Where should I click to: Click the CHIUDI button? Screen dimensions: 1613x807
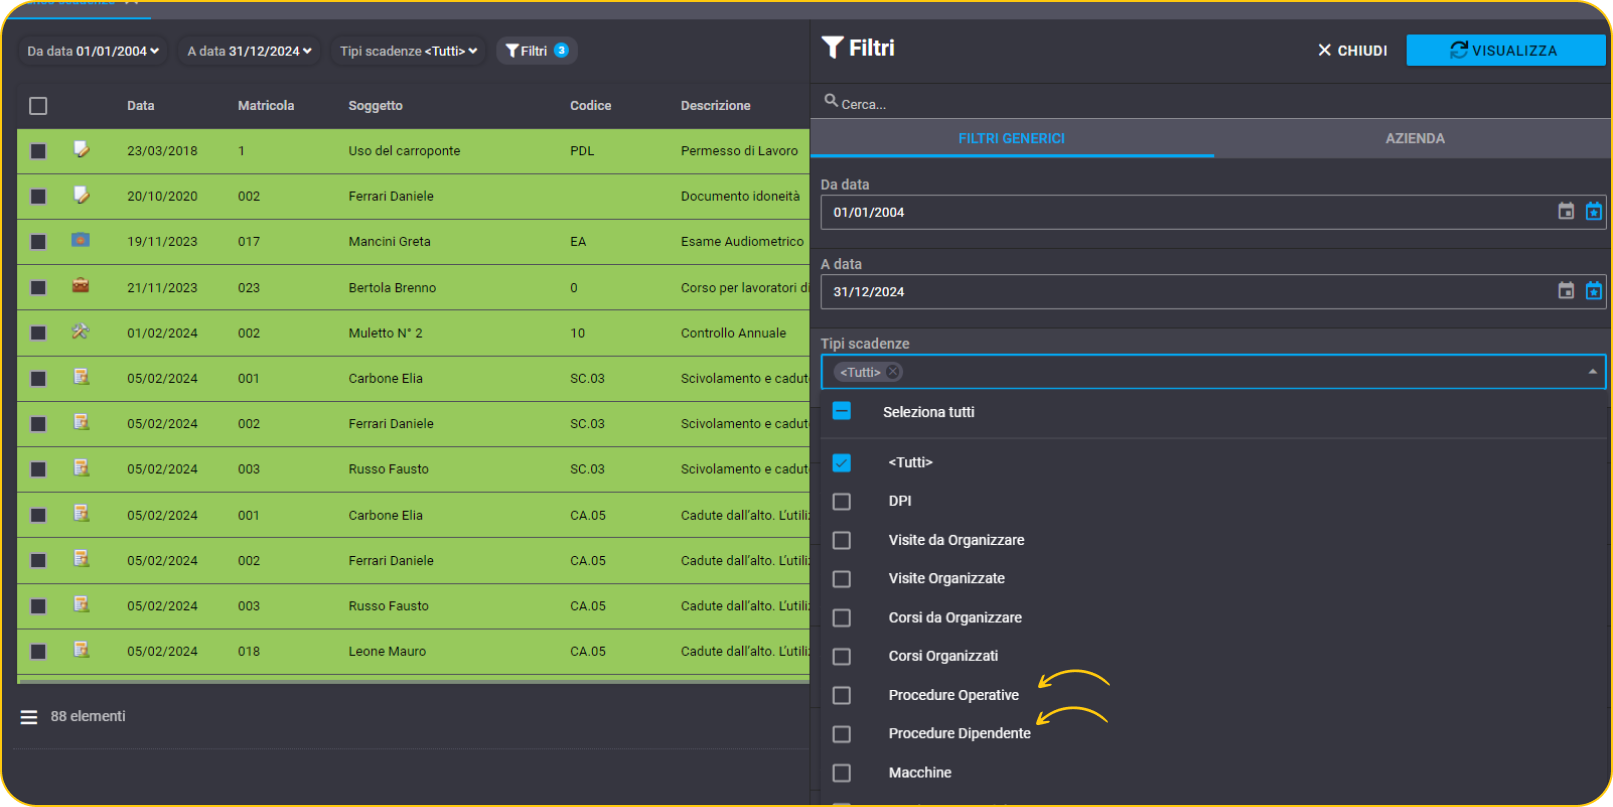coord(1352,50)
